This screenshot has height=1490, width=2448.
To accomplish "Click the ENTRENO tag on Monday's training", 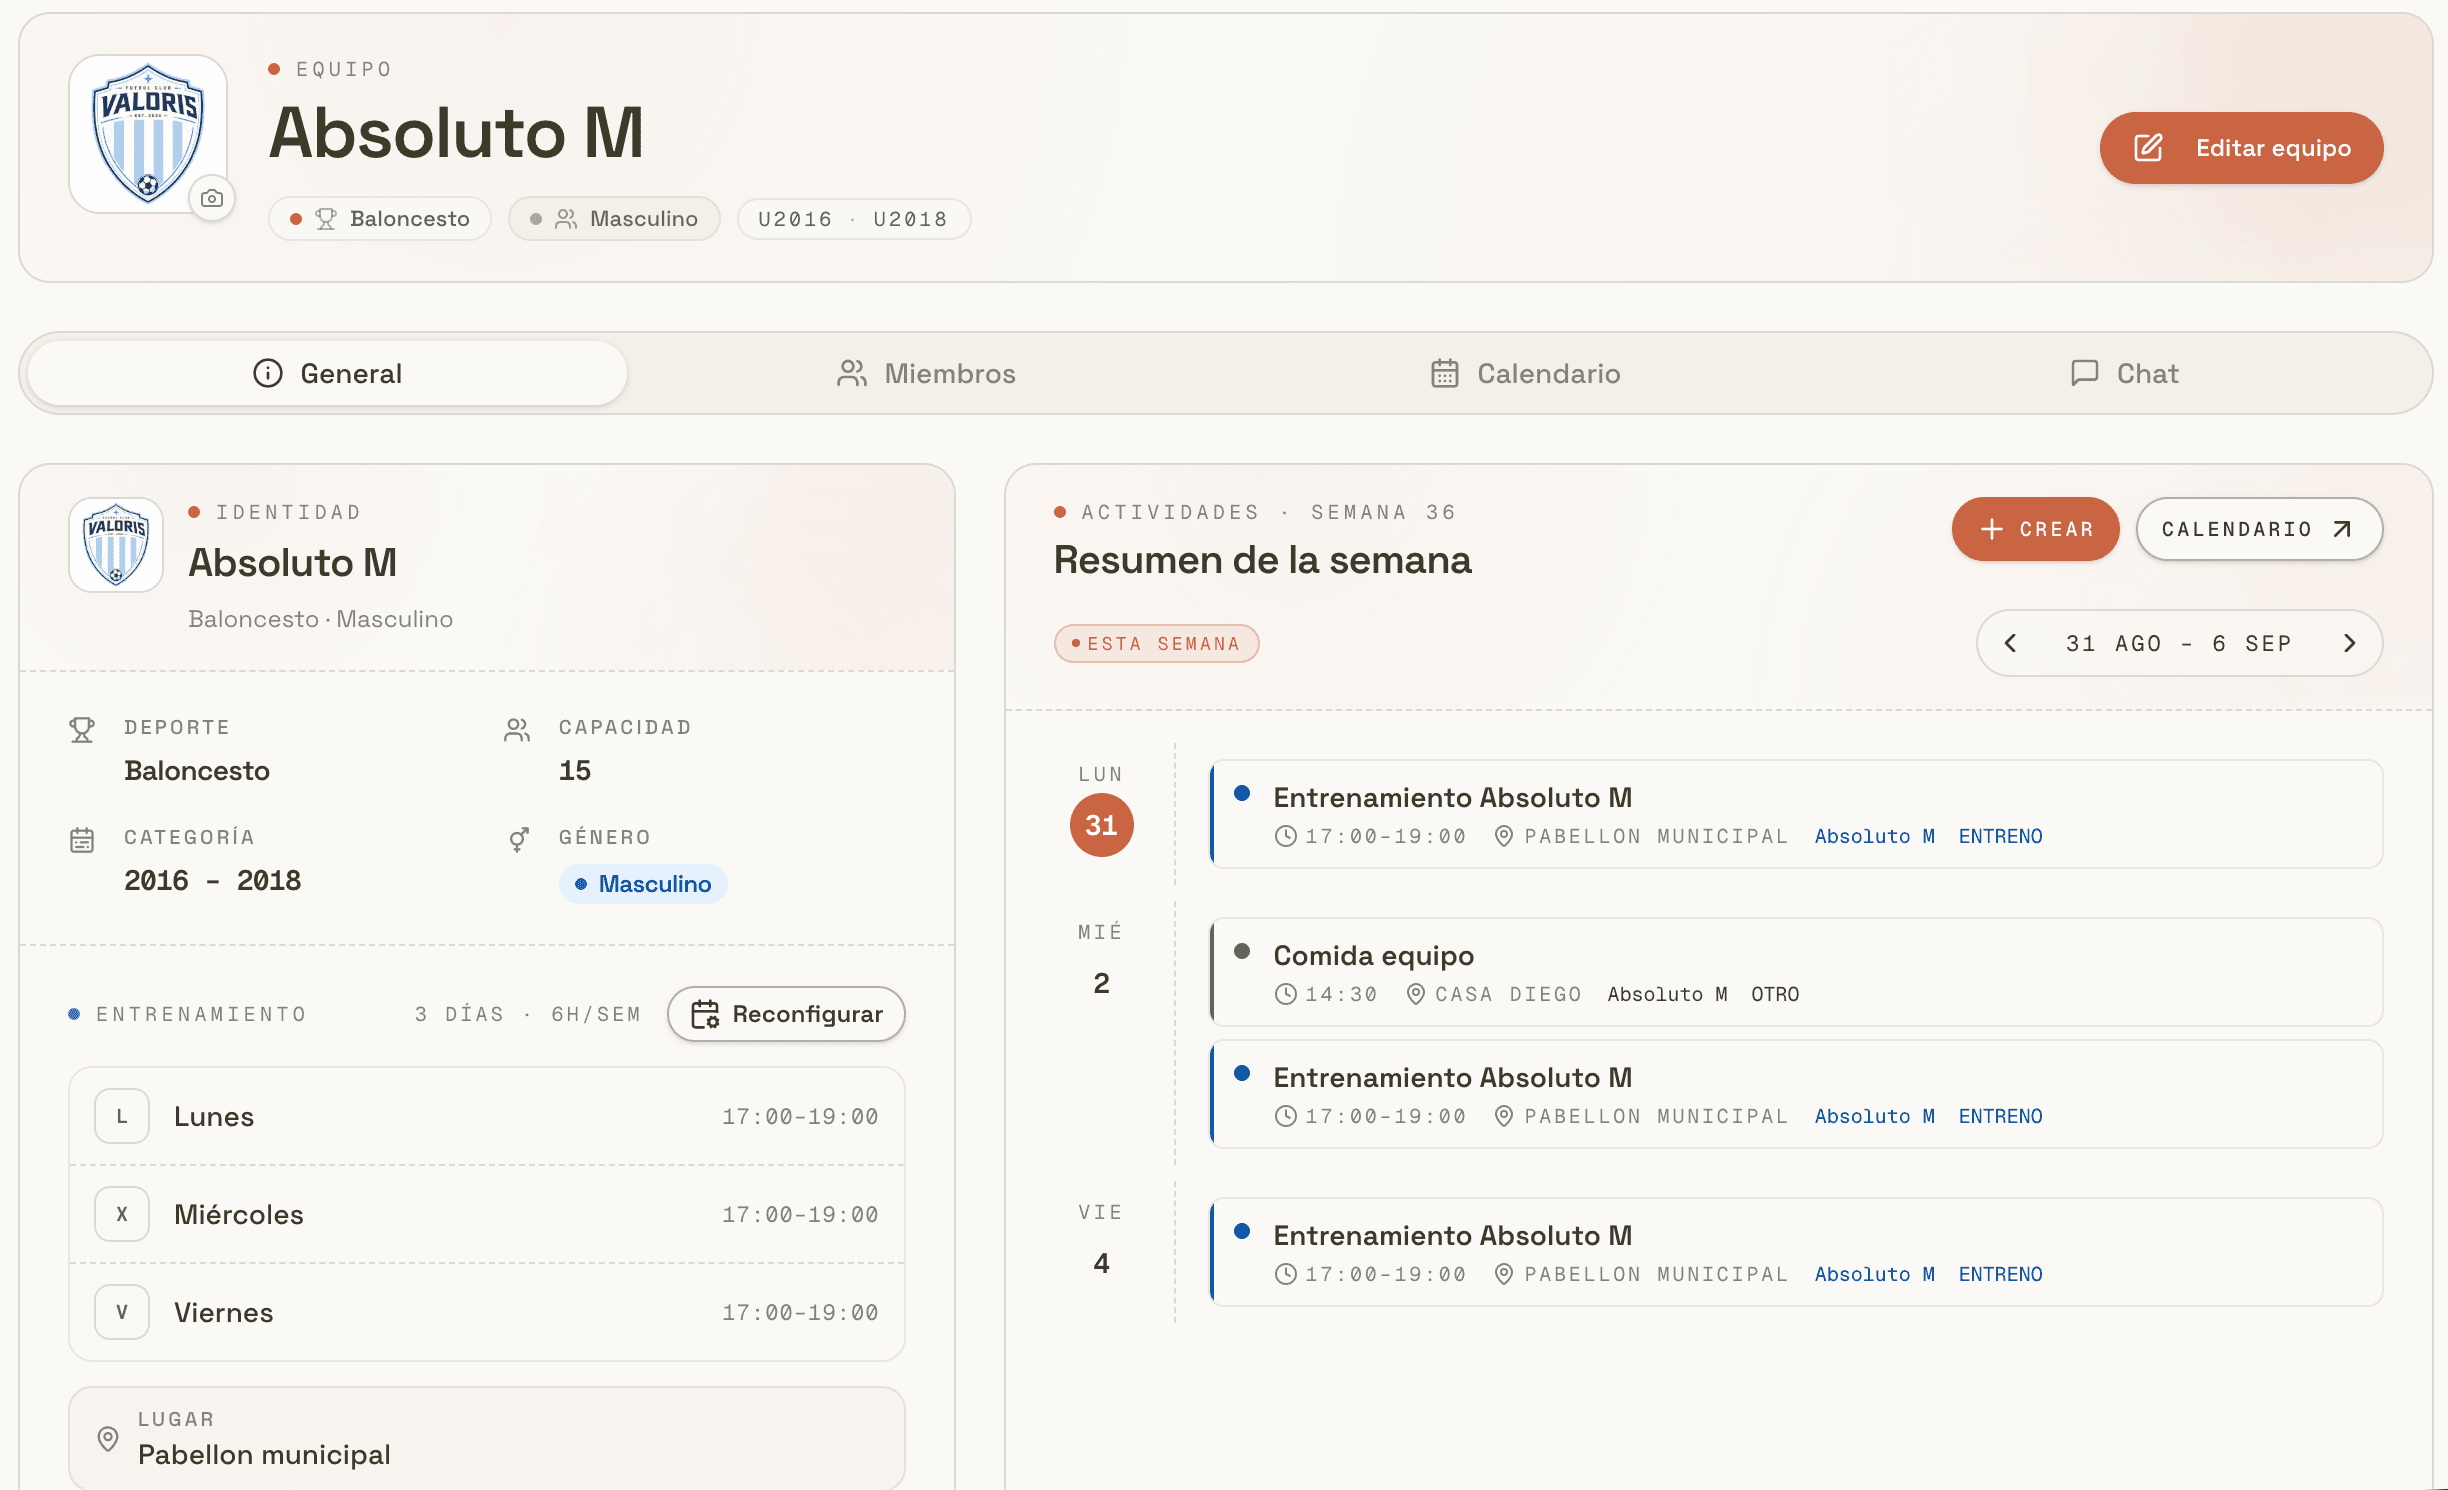I will 2000,836.
